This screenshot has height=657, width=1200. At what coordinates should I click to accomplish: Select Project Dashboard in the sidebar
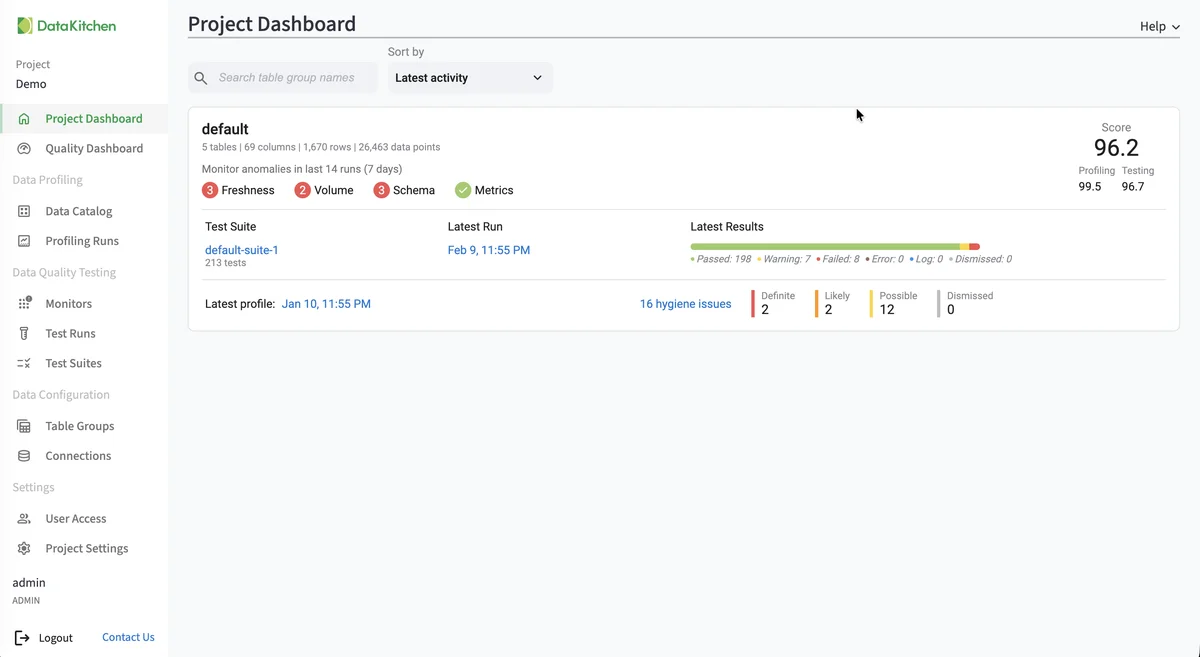point(93,118)
